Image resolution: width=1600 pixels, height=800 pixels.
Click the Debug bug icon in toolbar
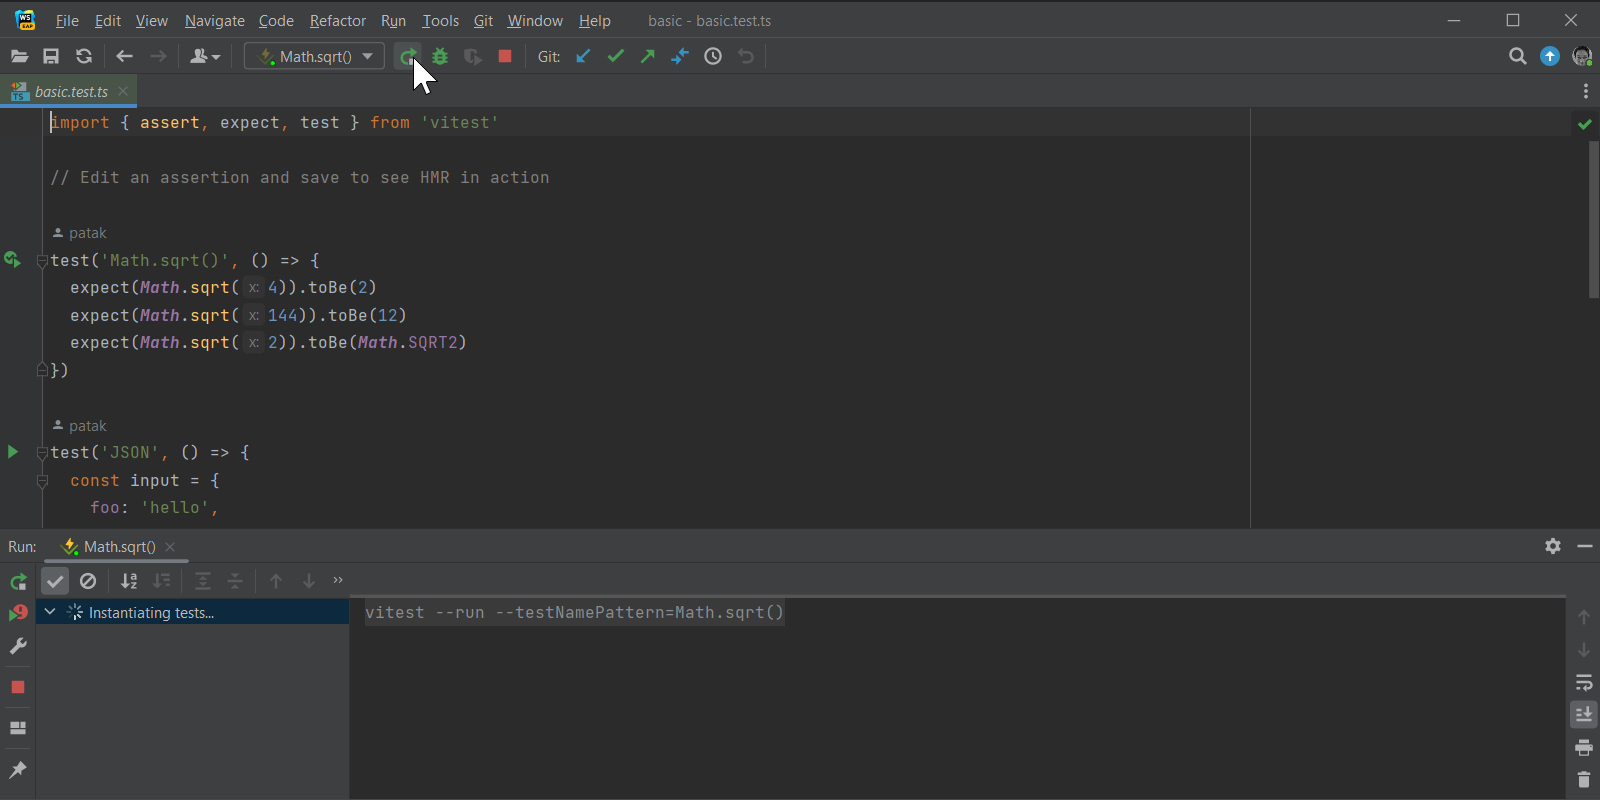[440, 57]
